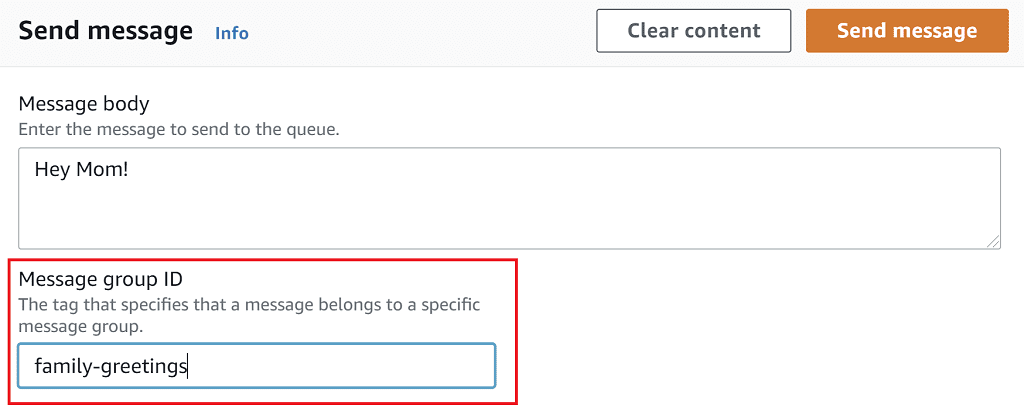
Task: Click the "Enter the message to send" hint
Action: (x=179, y=130)
